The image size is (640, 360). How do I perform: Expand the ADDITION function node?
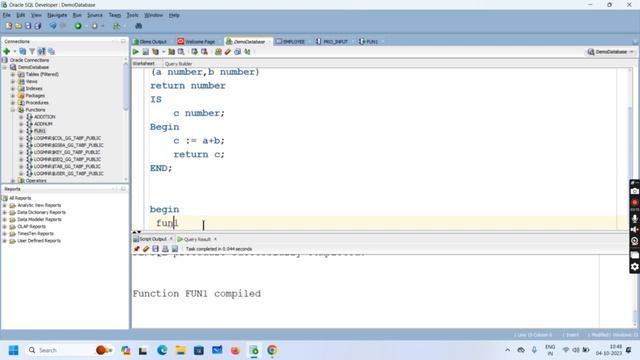click(x=21, y=117)
